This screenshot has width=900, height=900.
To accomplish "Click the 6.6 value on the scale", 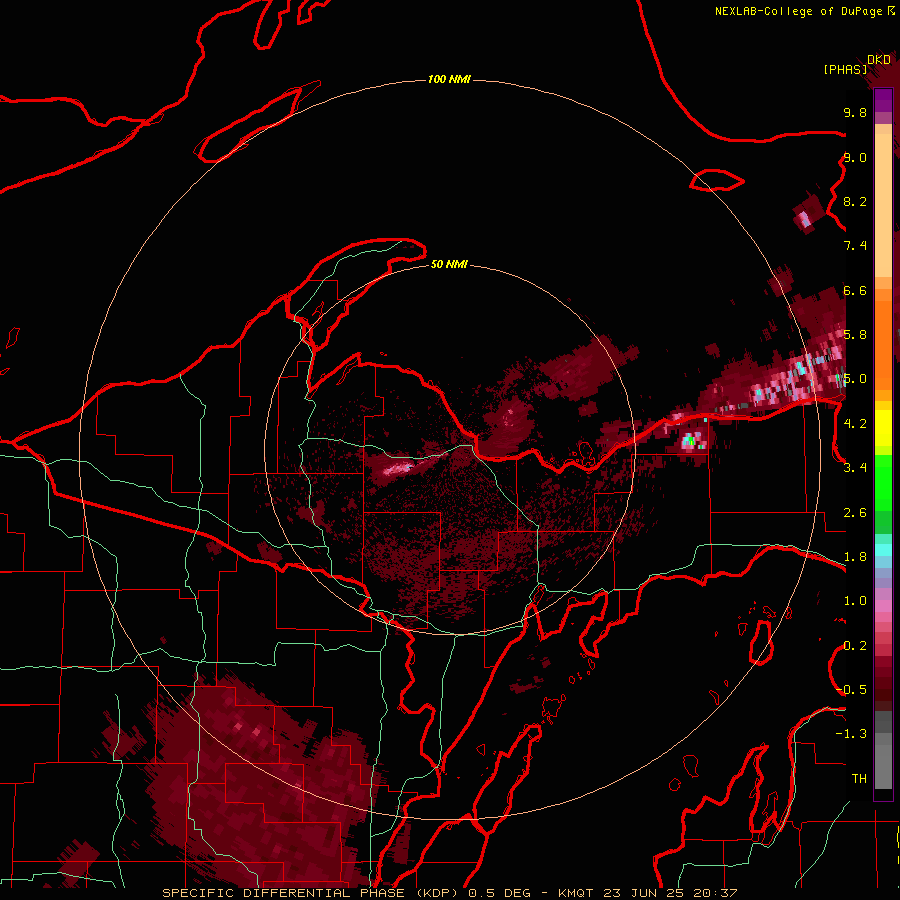I will pos(855,290).
